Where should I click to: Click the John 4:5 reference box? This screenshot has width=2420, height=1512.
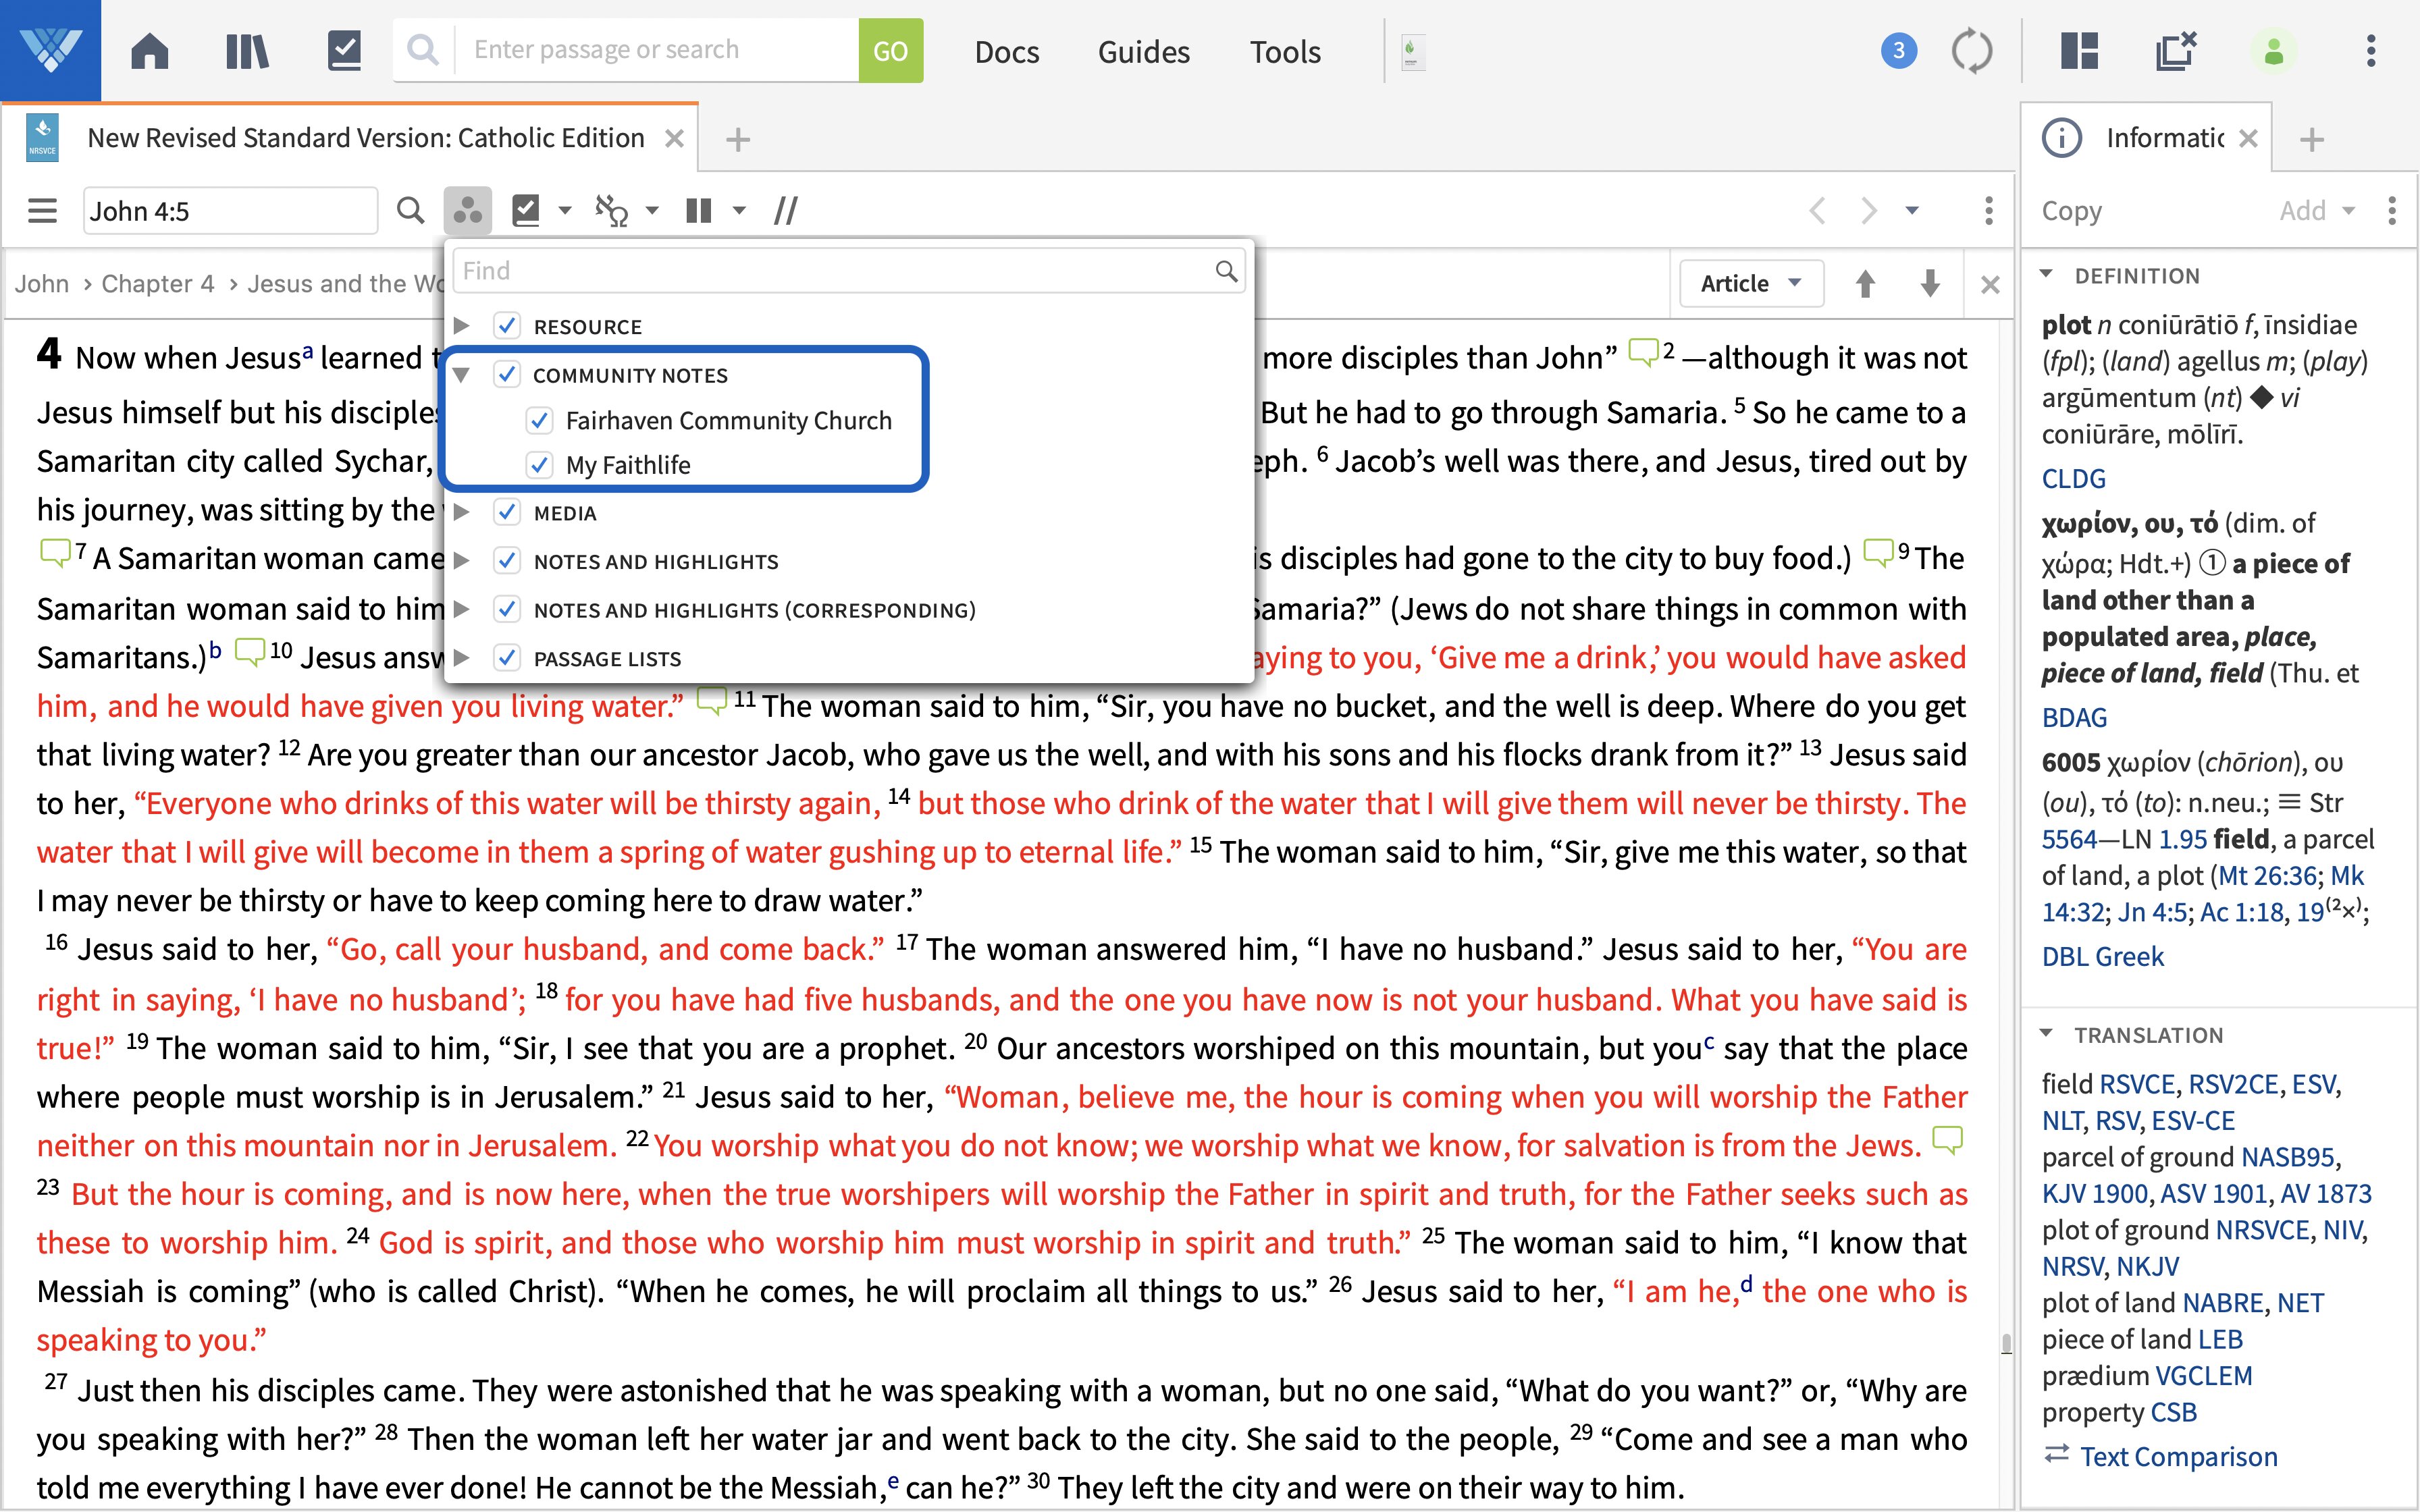[x=230, y=211]
